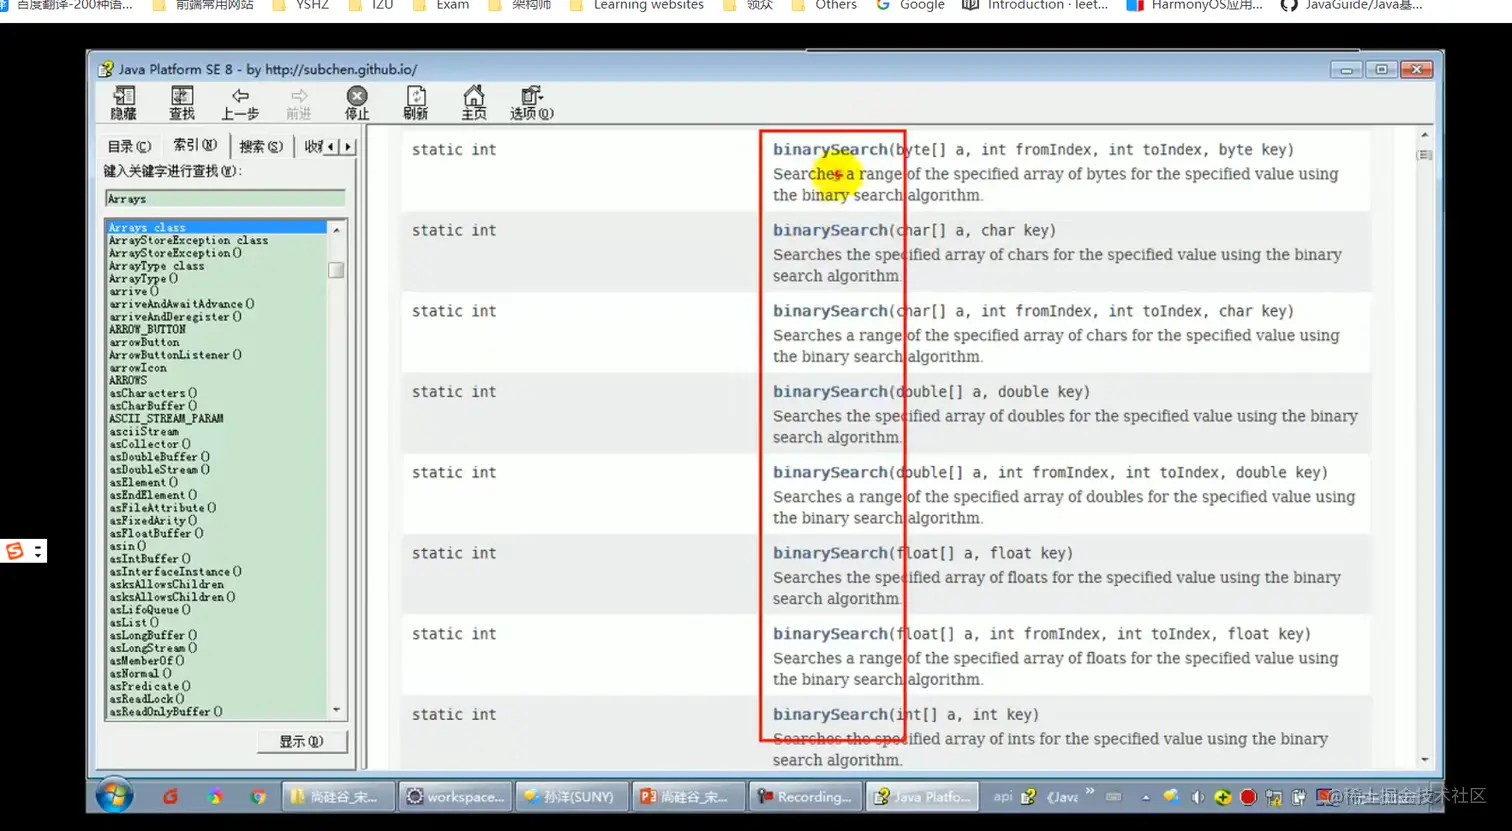Select "arrowIcon" index entry
Screen dimensions: 1512x831
click(138, 368)
